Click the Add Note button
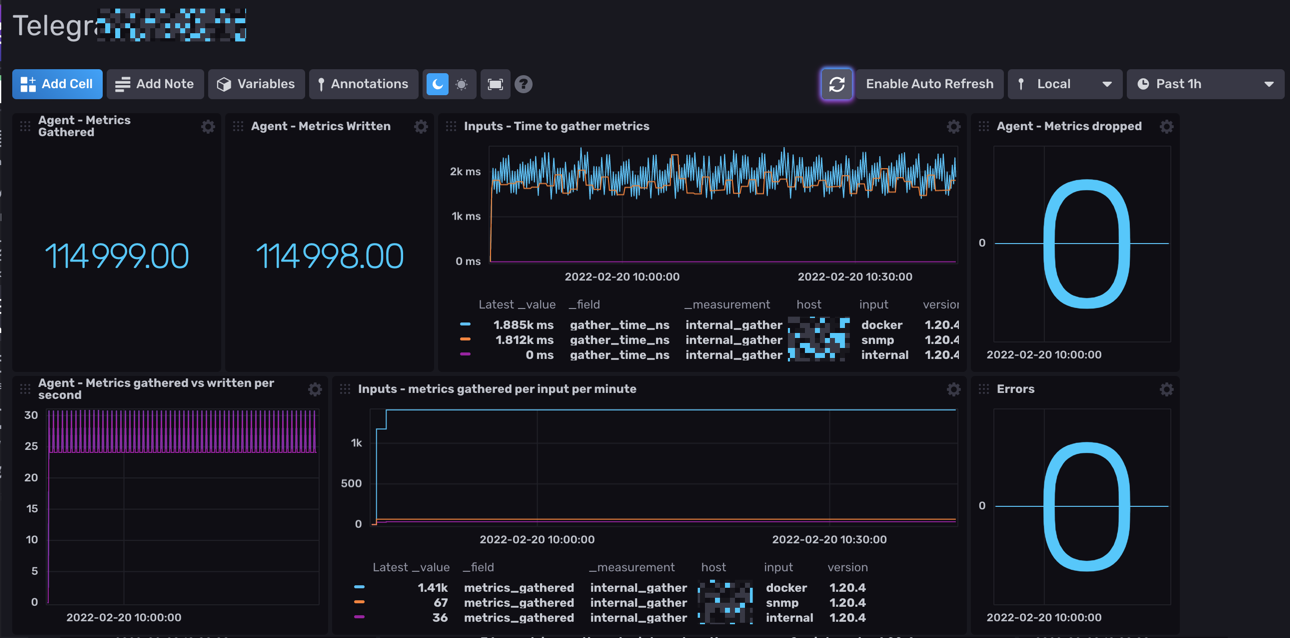 pyautogui.click(x=155, y=84)
